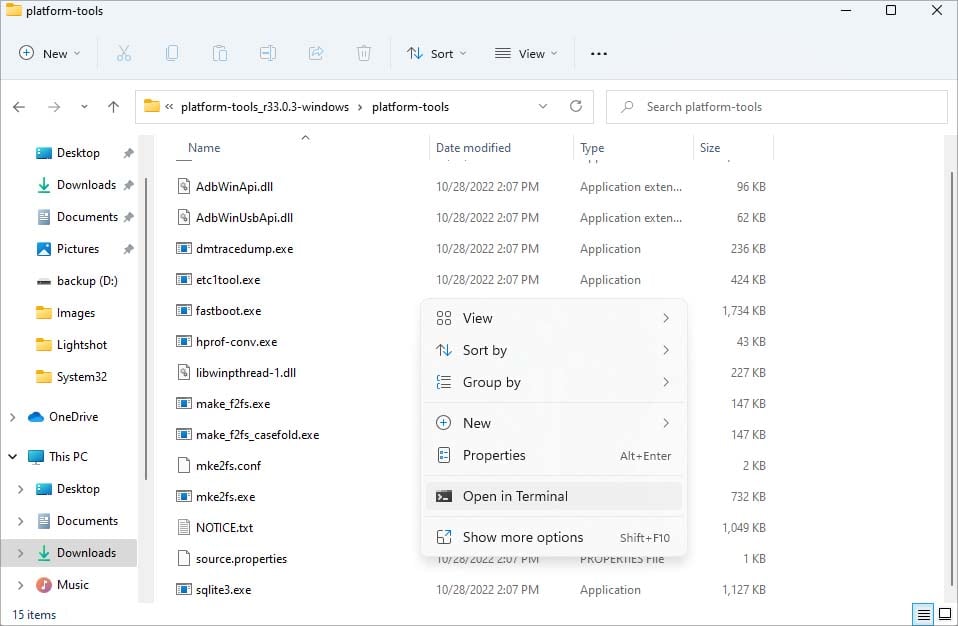Switch to large thumbnails view icon
Viewport: 958px width, 626px height.
(x=945, y=614)
